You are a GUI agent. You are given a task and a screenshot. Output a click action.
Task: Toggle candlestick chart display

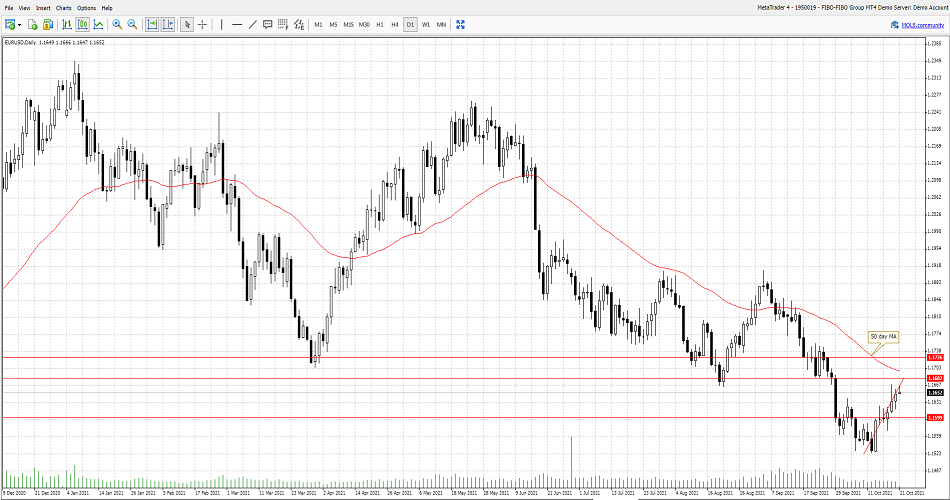point(82,24)
